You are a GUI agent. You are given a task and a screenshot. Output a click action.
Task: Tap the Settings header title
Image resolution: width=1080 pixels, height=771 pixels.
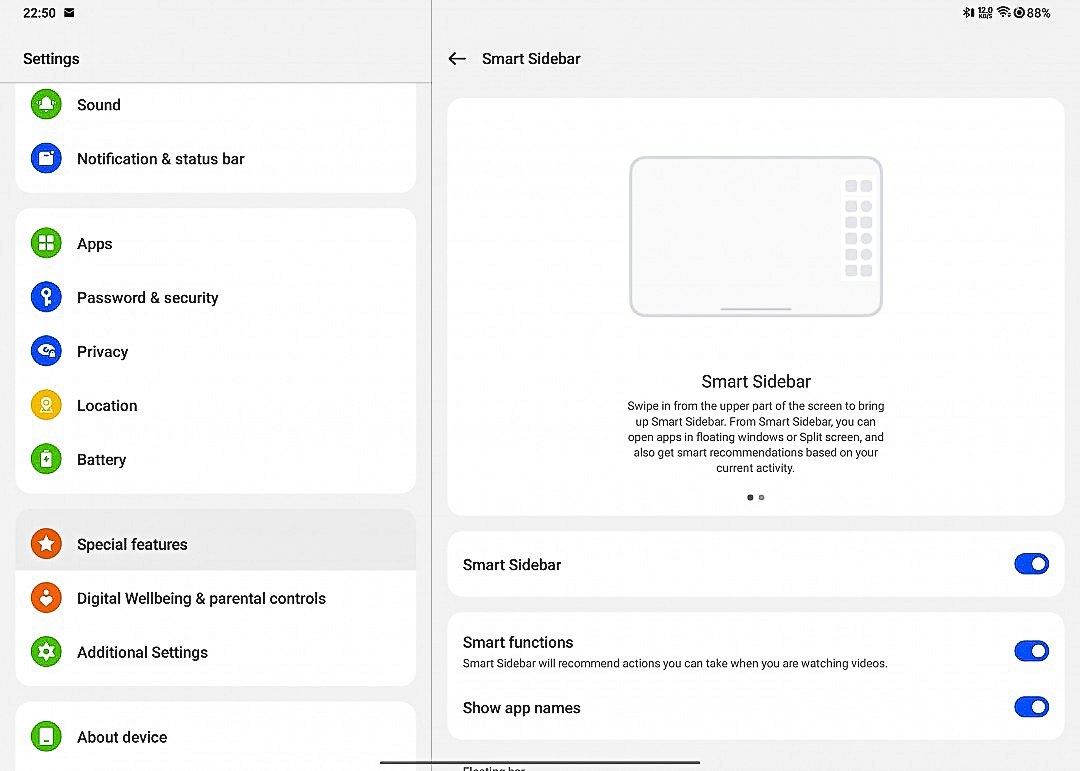pos(51,59)
